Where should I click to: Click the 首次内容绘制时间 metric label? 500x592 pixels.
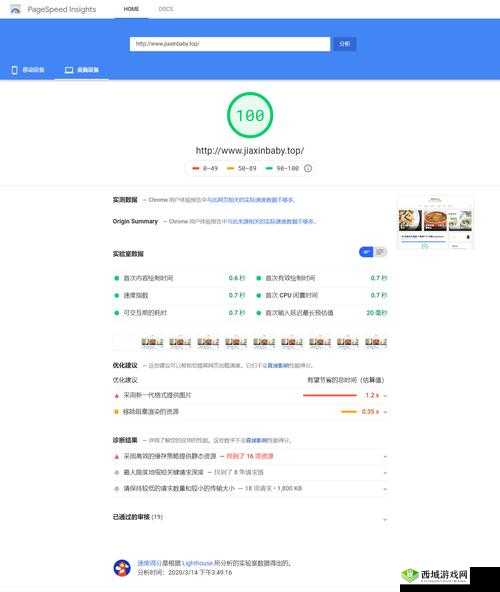coord(148,278)
